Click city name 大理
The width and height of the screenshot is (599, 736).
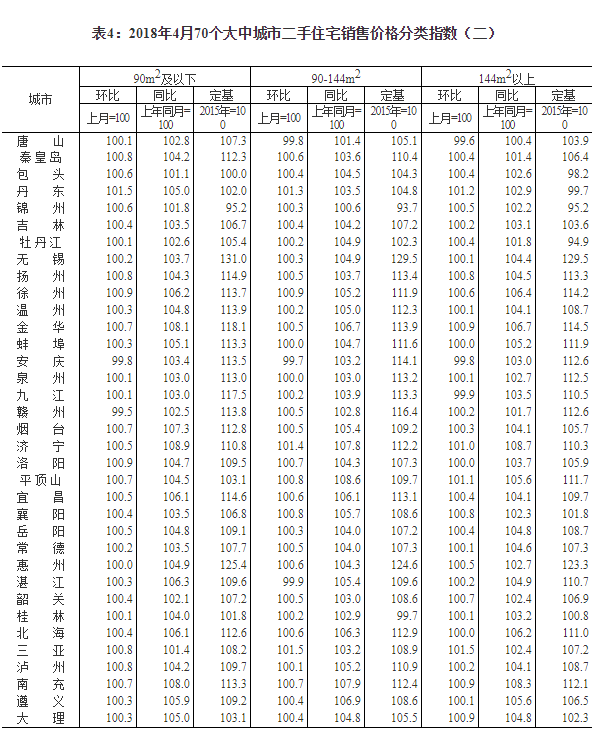click(x=40, y=718)
